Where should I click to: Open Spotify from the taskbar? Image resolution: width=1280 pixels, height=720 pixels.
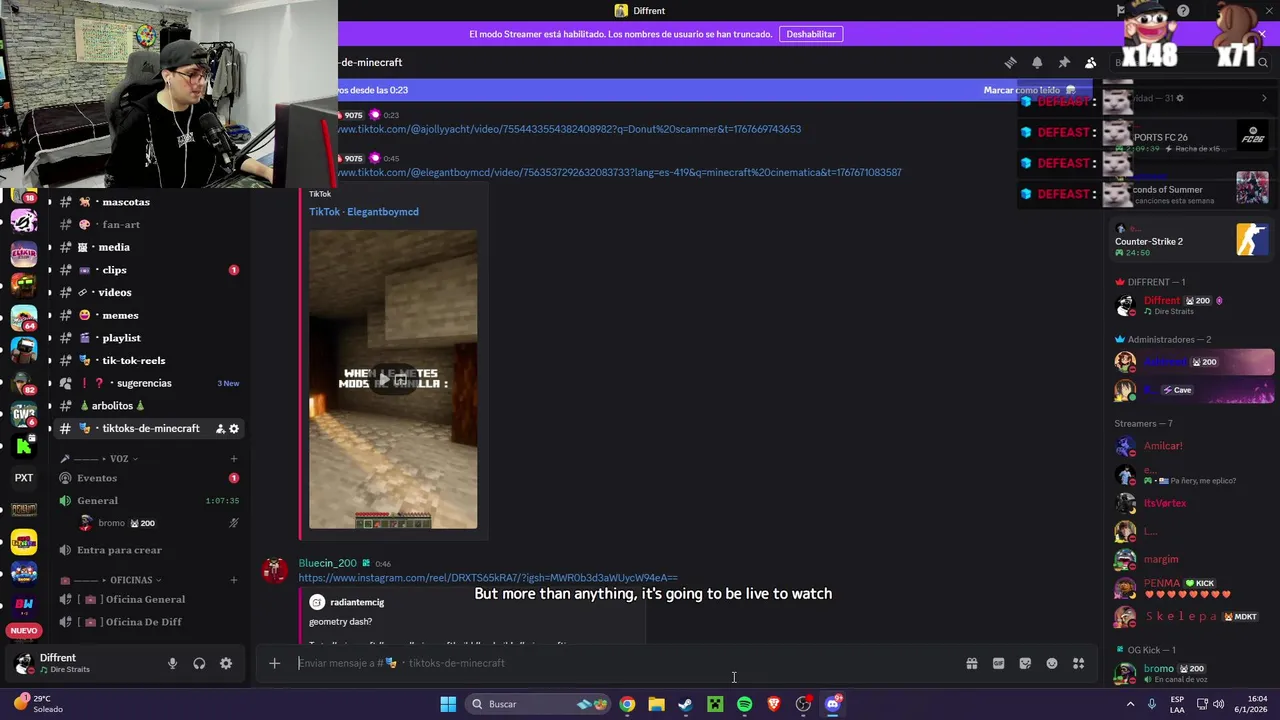tap(744, 704)
